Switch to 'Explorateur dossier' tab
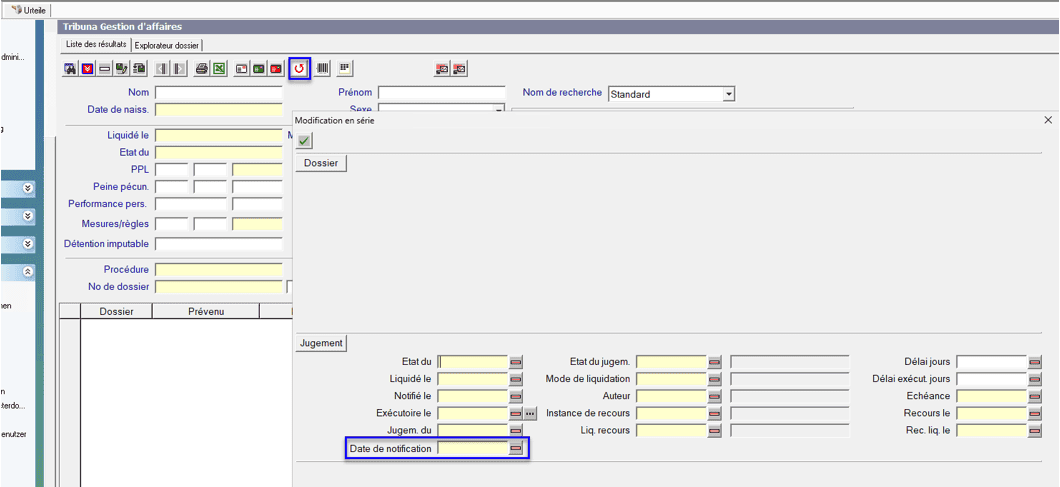This screenshot has width=1060, height=487. 167,45
